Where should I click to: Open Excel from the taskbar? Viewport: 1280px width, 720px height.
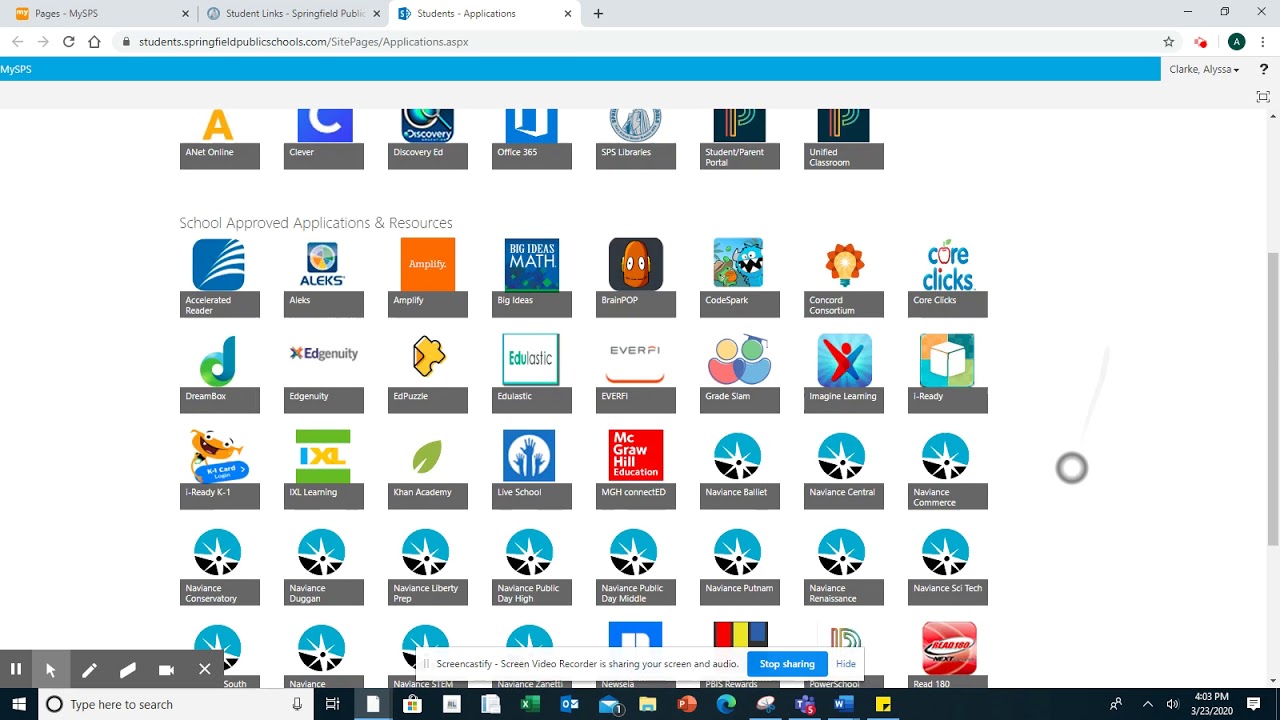tap(530, 704)
